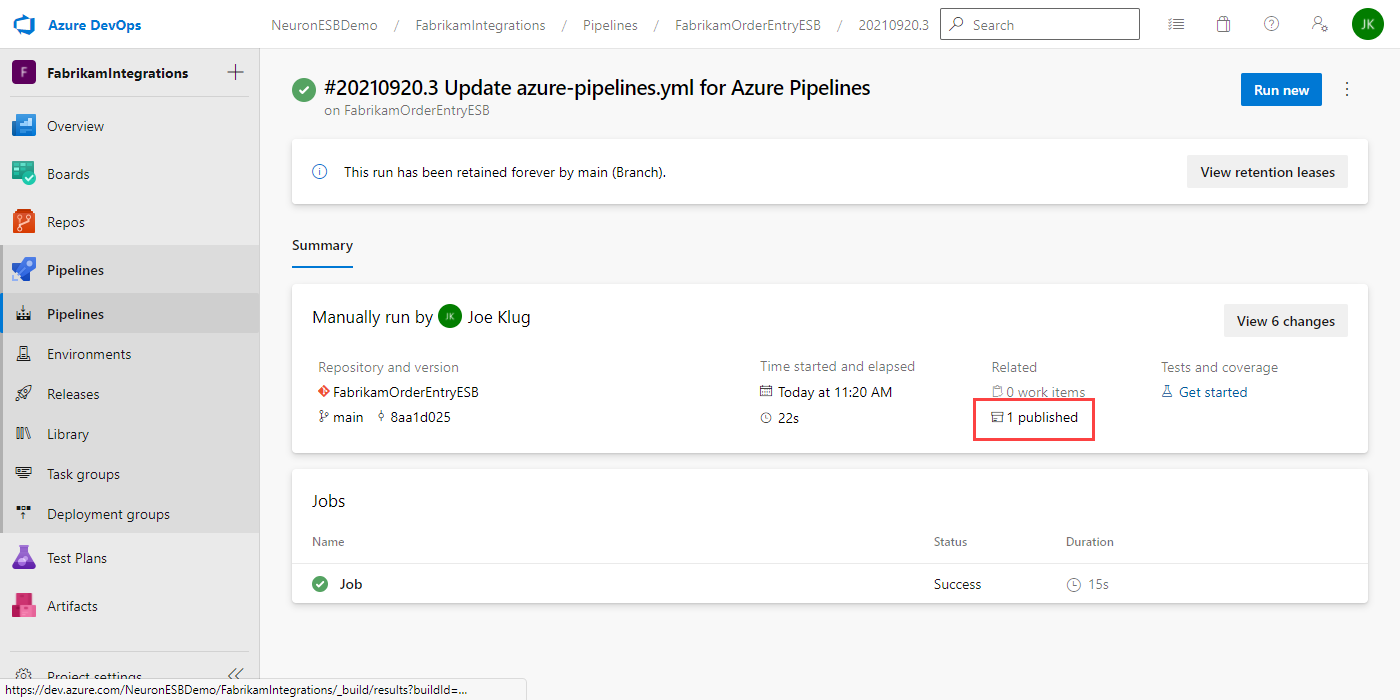This screenshot has height=700, width=1400.
Task: Click the Boards hub icon
Action: (24, 174)
